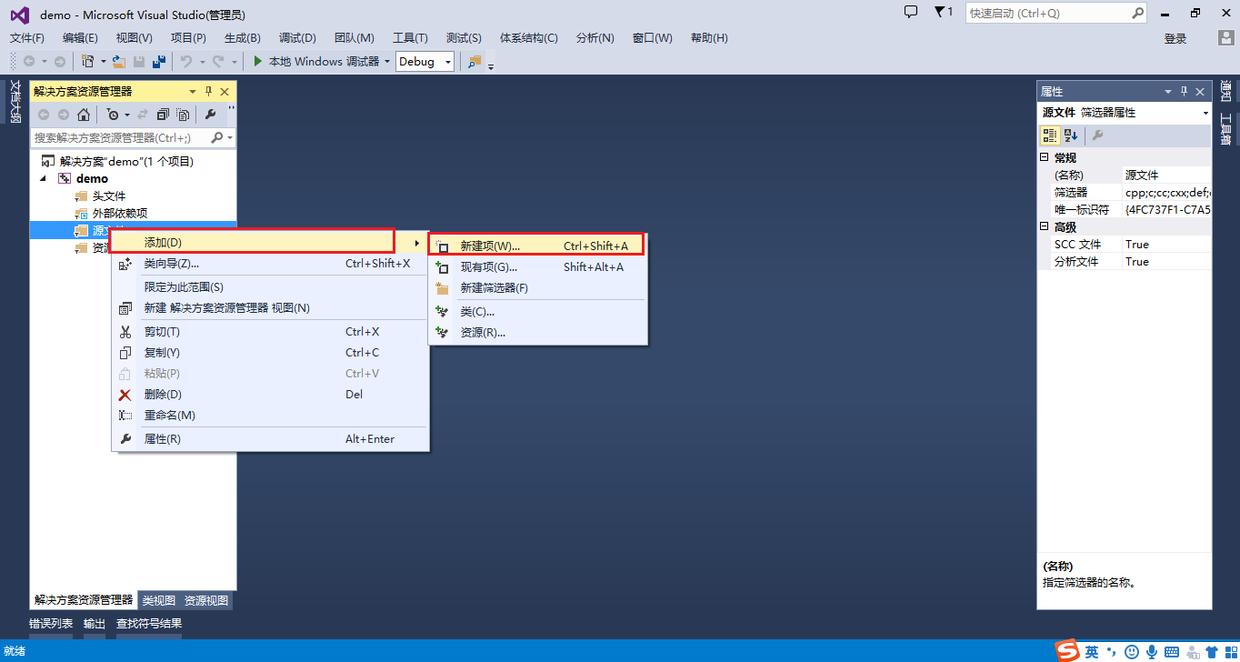This screenshot has width=1240, height=662.
Task: Select the Save All toolbar icon
Action: (160, 61)
